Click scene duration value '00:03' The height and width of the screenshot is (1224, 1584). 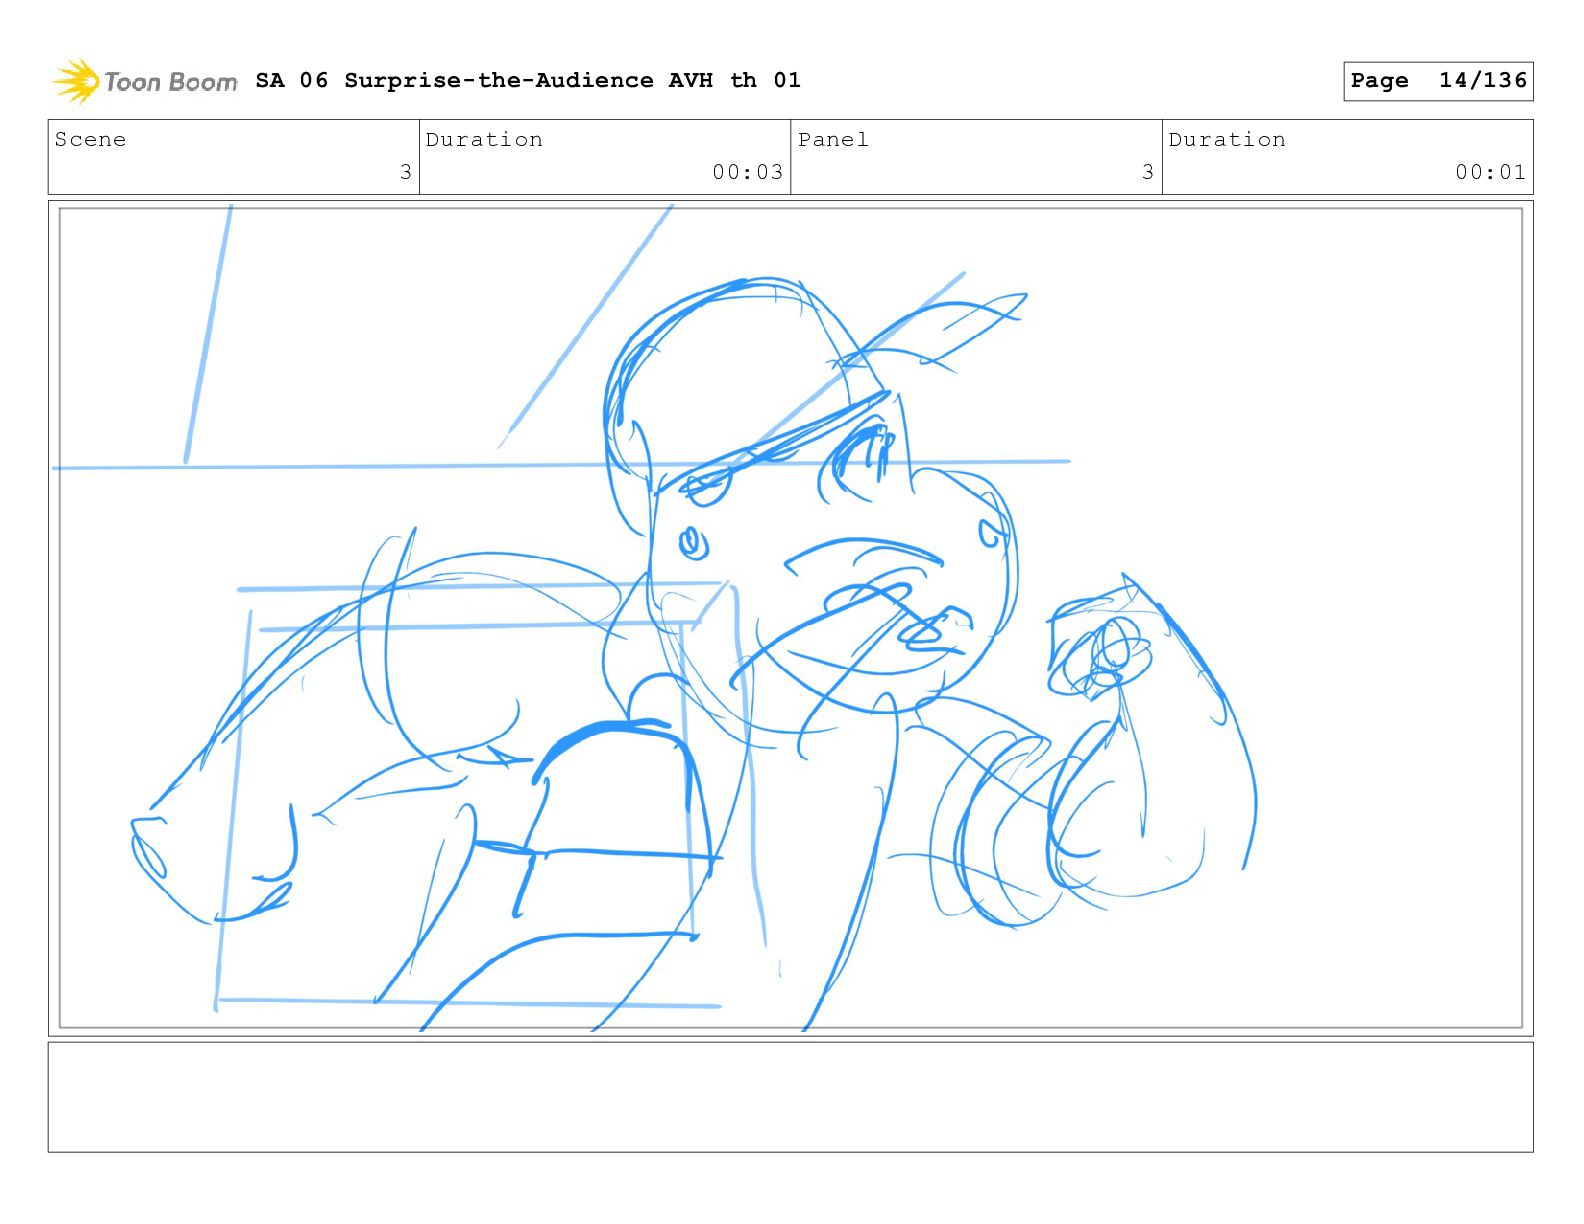point(748,172)
